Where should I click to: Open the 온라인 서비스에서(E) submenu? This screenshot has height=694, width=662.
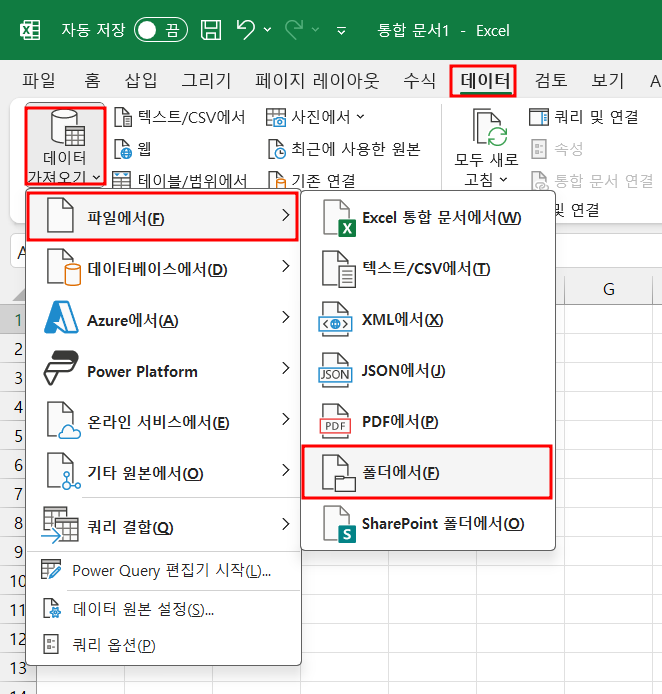(x=163, y=420)
